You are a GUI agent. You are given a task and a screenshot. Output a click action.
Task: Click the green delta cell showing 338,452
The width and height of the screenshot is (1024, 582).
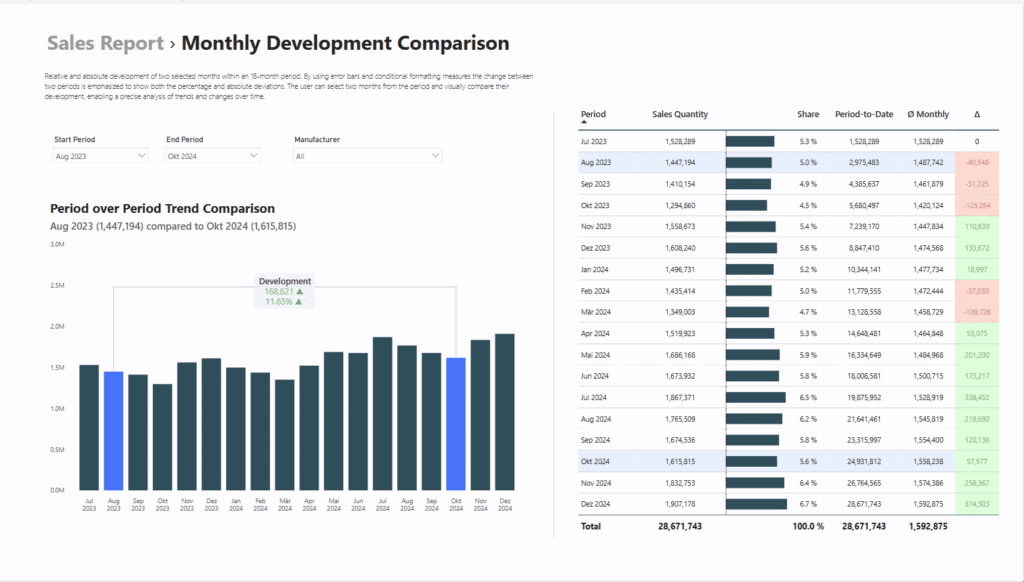coord(975,397)
